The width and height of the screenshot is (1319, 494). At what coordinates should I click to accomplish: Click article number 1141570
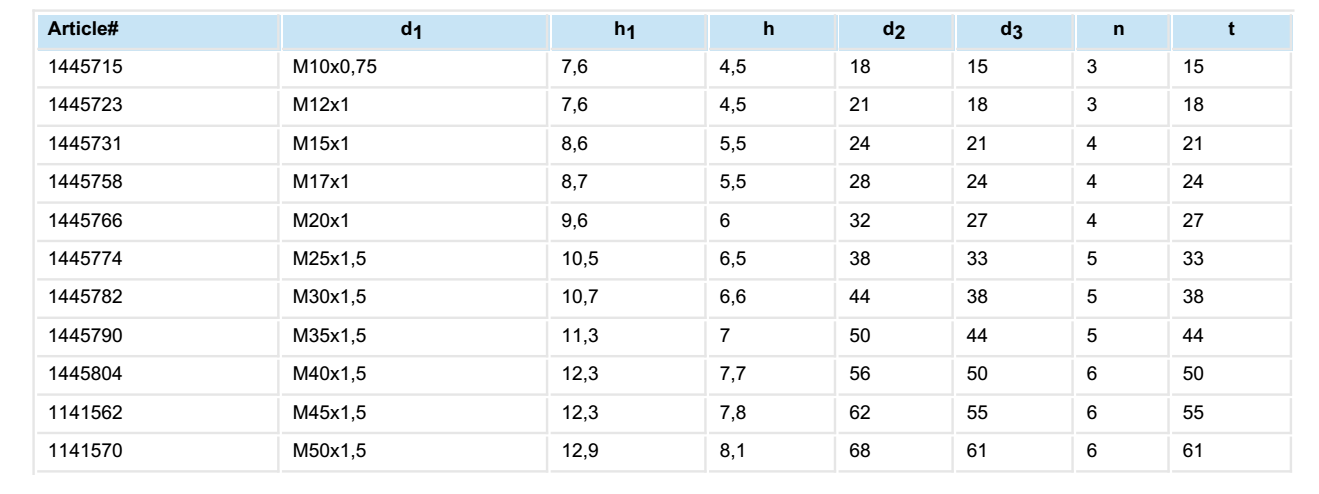[x=84, y=448]
